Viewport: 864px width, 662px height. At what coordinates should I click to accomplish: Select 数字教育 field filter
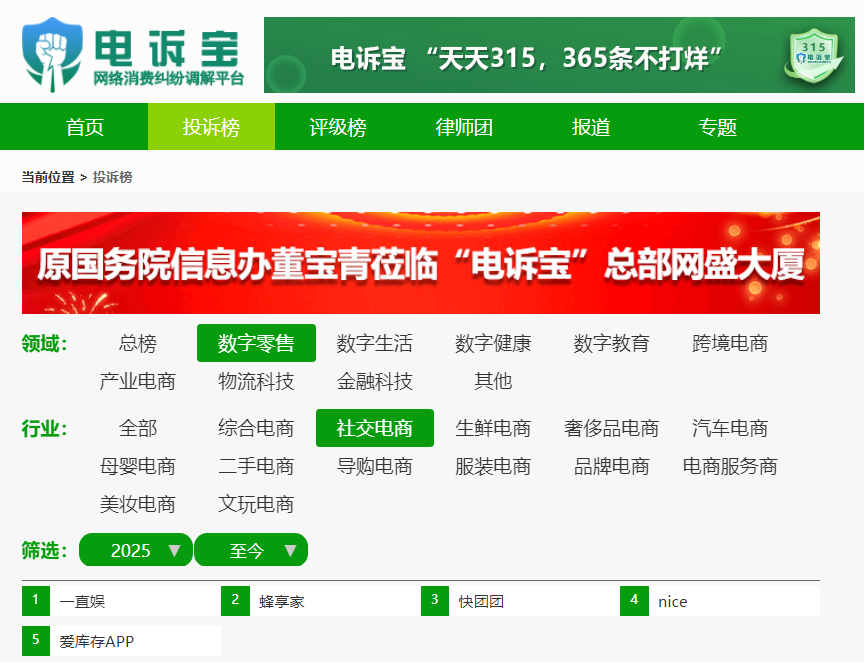[612, 343]
